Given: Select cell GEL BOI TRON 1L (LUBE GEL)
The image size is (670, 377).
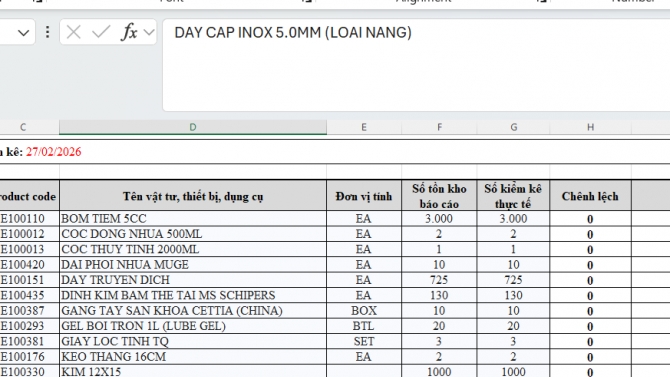Looking at the screenshot, I should click(193, 326).
